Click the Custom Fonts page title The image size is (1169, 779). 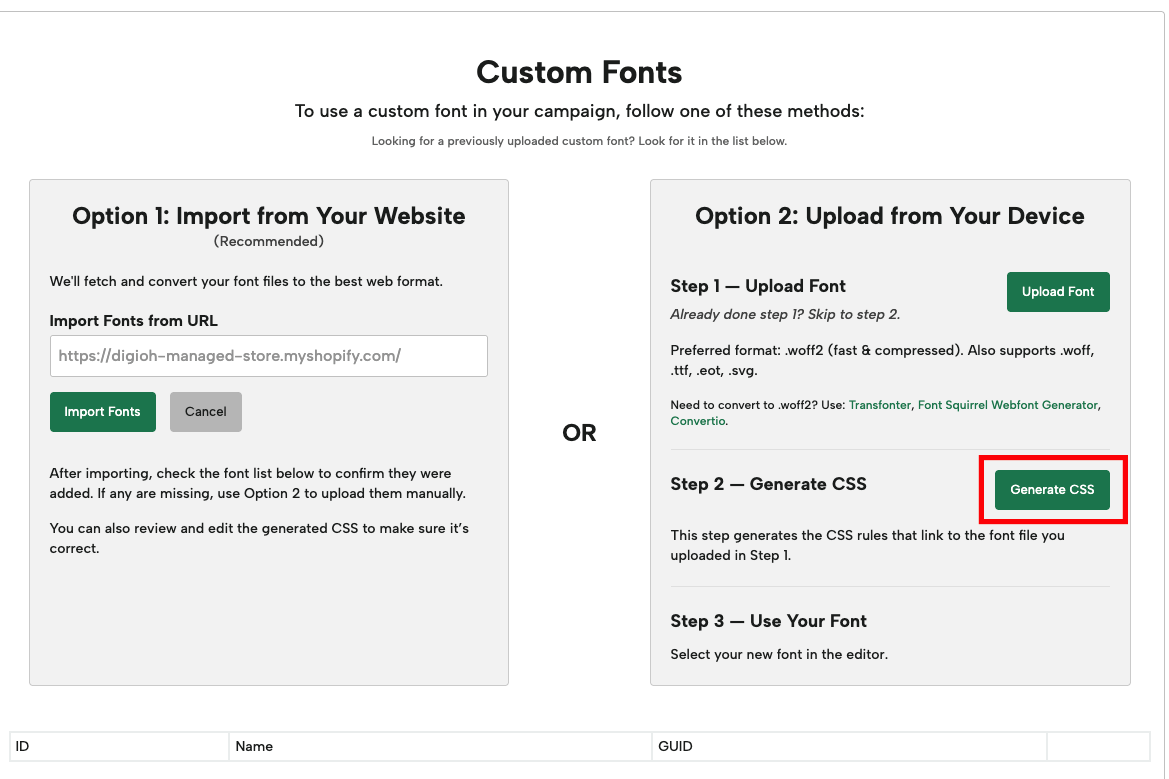[x=579, y=72]
